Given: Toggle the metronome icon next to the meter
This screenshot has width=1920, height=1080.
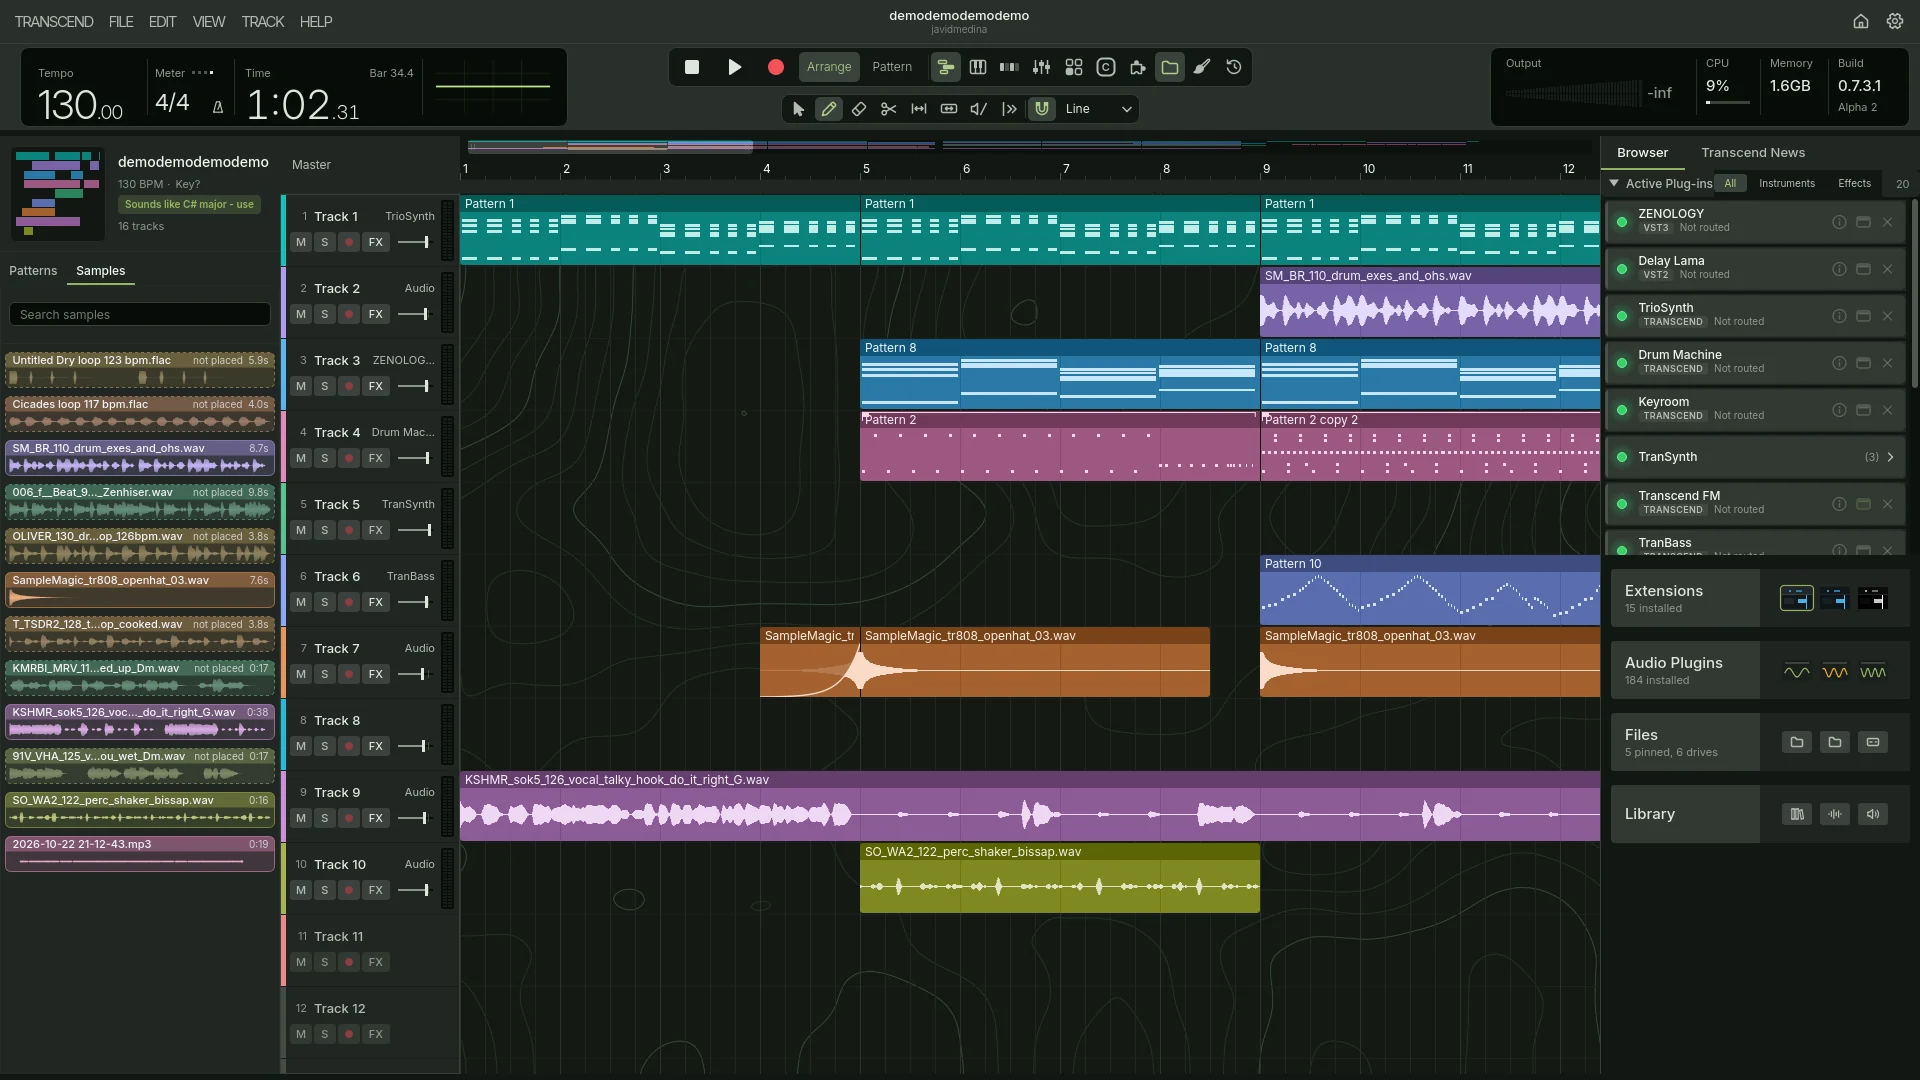Looking at the screenshot, I should tap(217, 107).
